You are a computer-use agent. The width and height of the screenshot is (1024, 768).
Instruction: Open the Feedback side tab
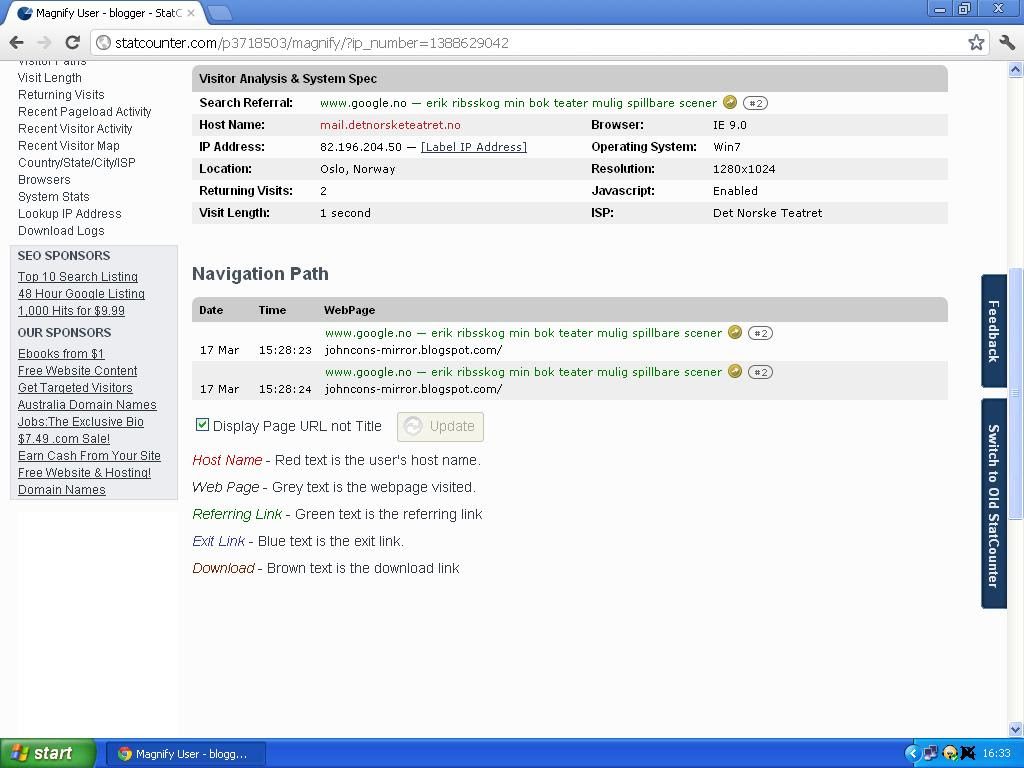[993, 331]
